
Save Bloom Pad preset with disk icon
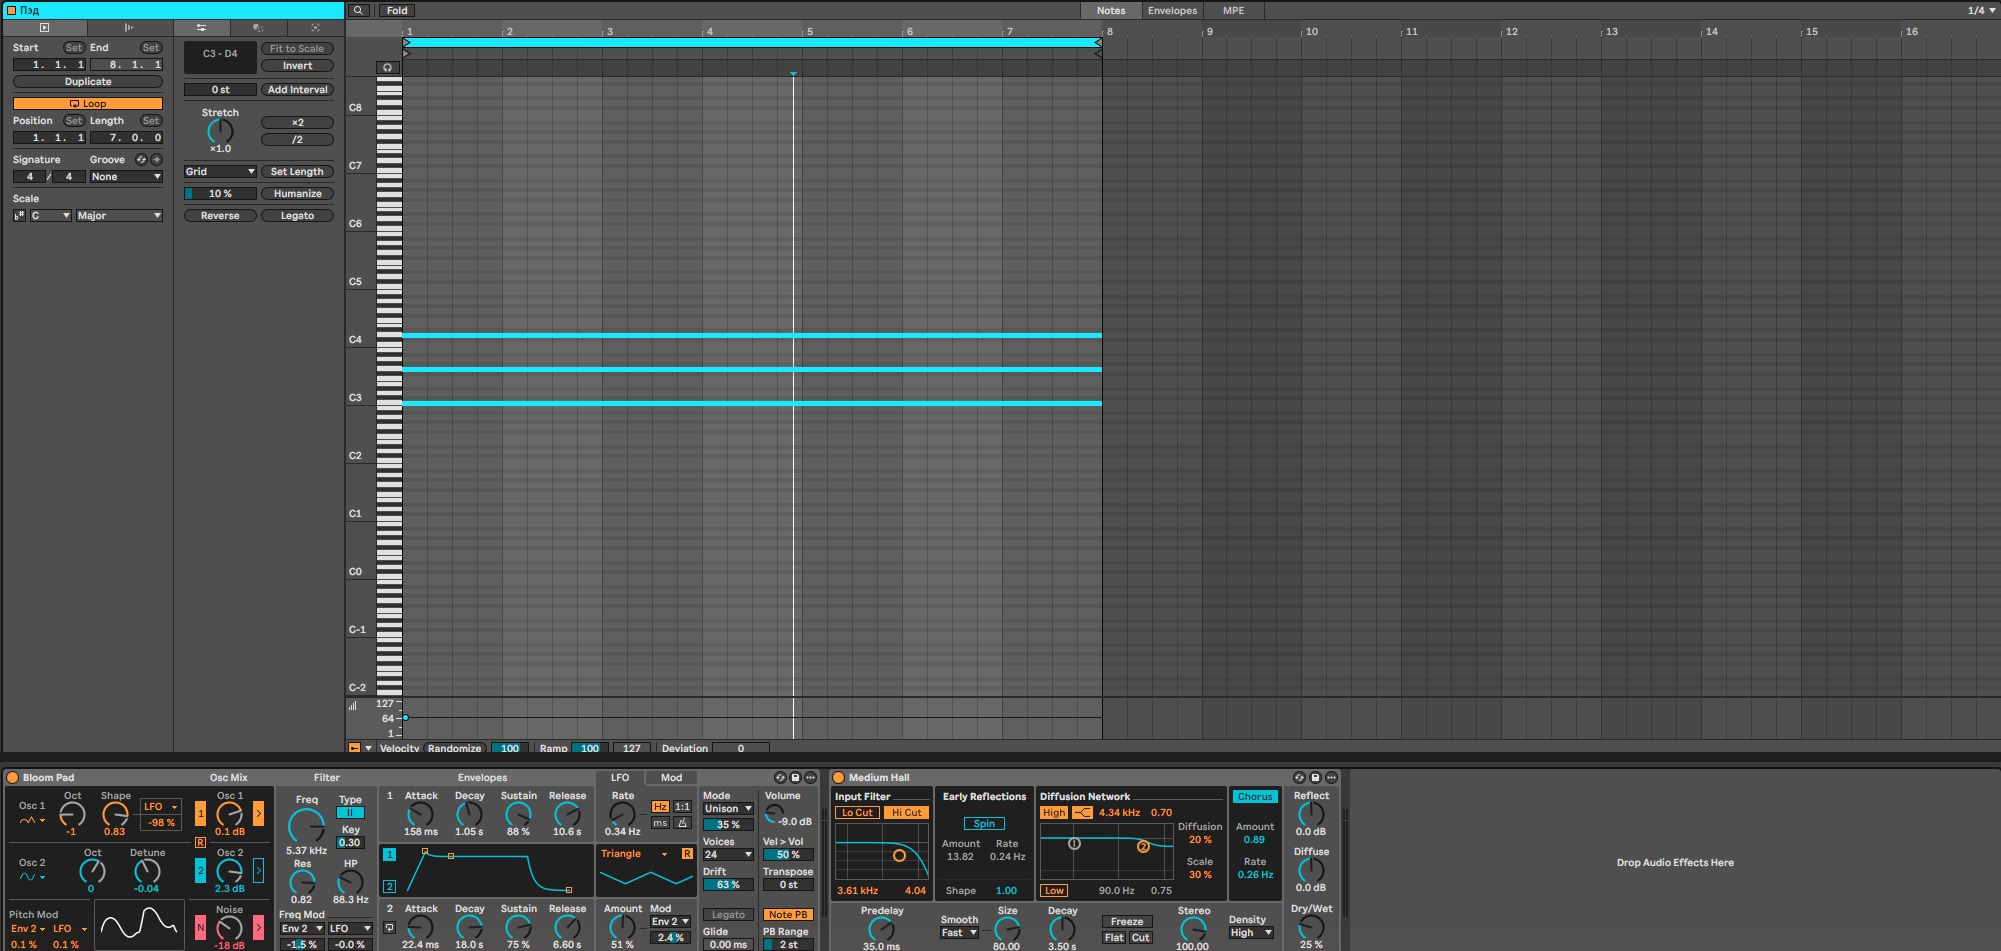tap(795, 777)
